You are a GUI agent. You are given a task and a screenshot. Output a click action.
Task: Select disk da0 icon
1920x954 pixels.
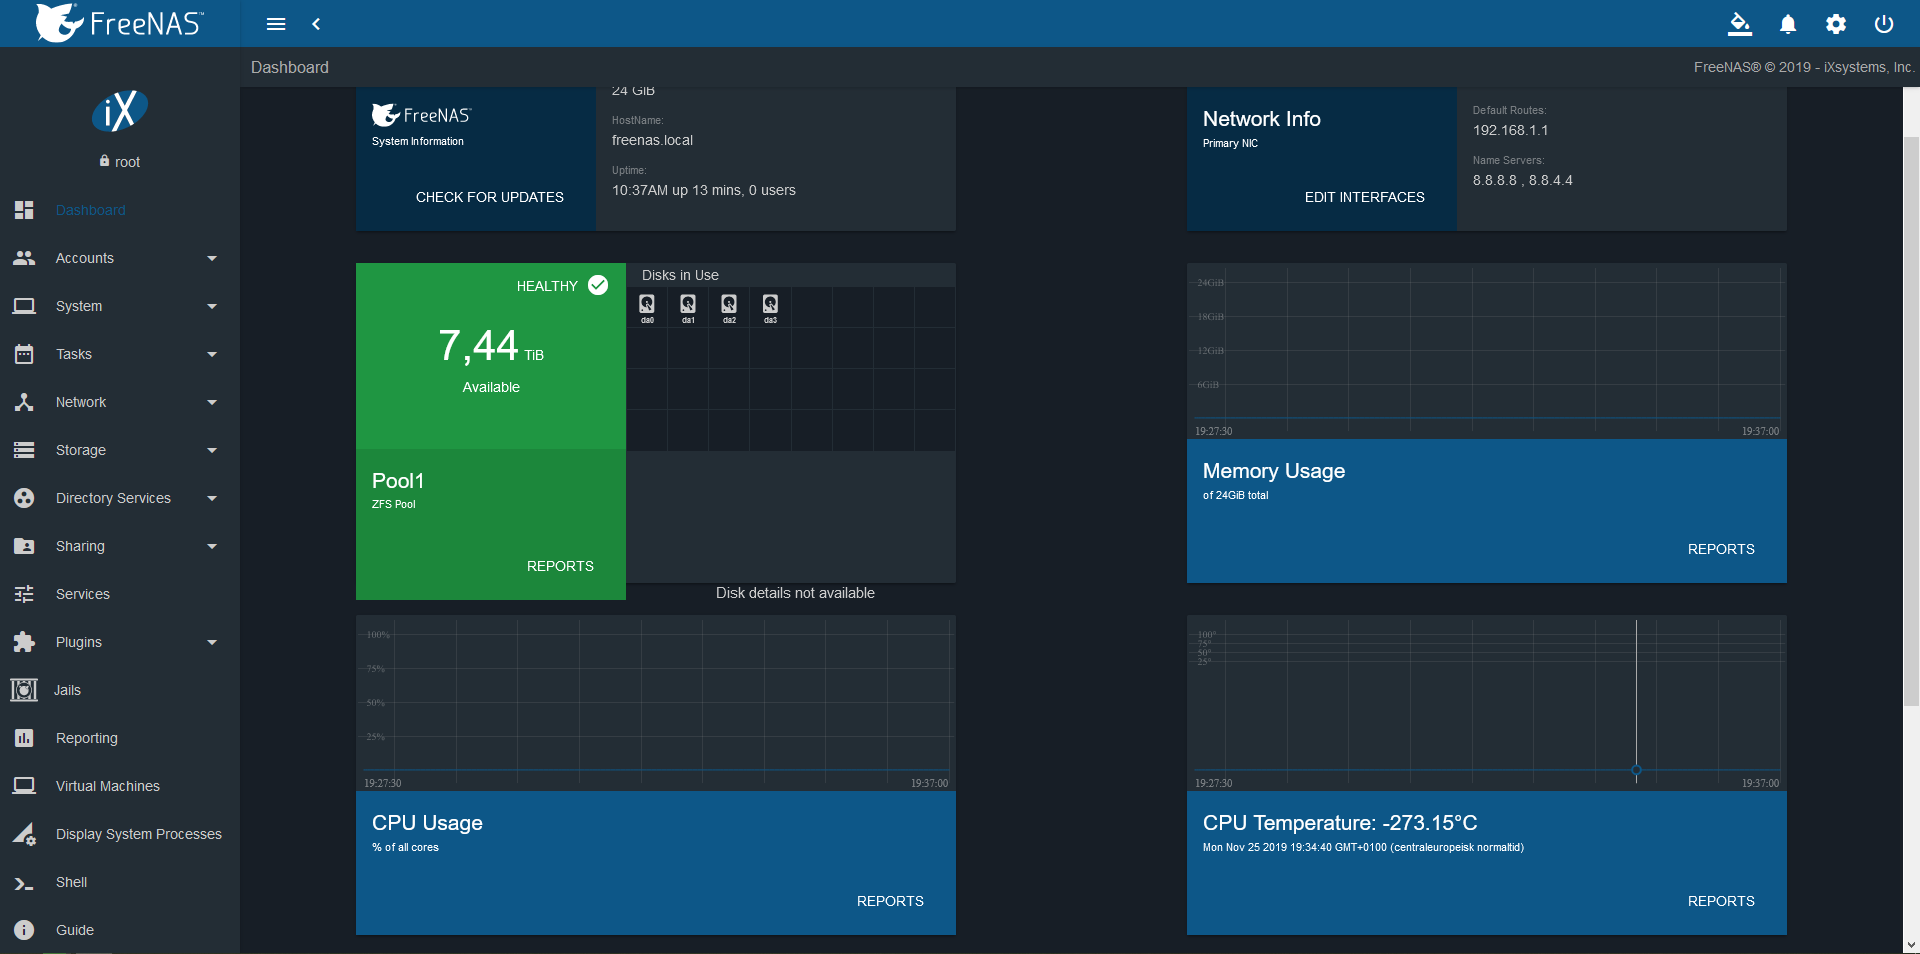(647, 304)
